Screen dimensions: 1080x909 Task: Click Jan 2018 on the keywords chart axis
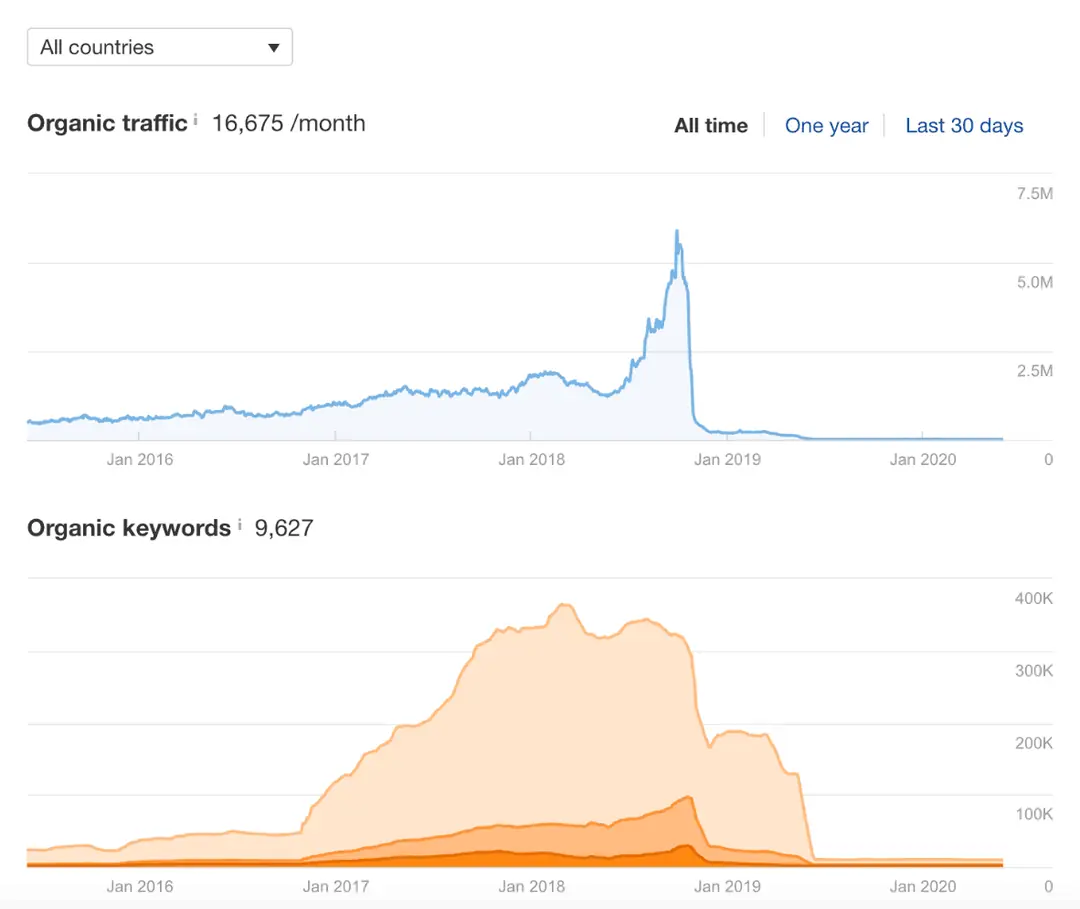click(531, 886)
